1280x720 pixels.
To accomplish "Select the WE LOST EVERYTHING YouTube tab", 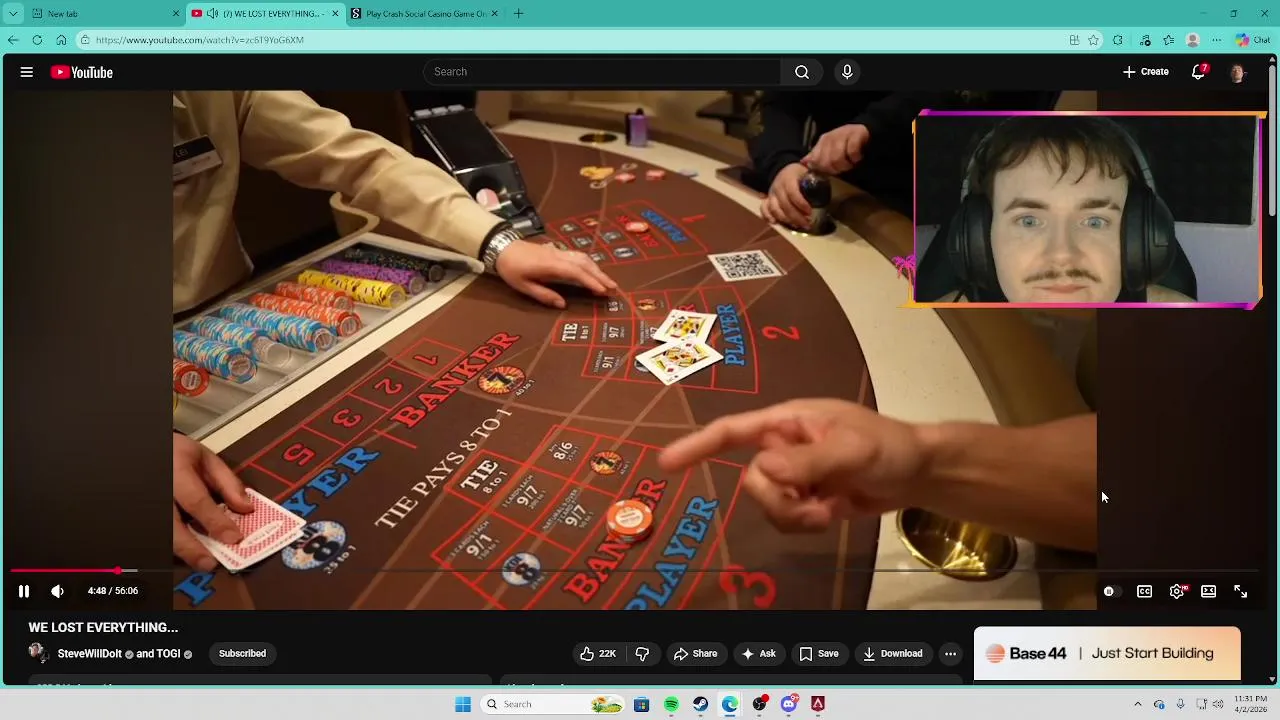I will (265, 14).
